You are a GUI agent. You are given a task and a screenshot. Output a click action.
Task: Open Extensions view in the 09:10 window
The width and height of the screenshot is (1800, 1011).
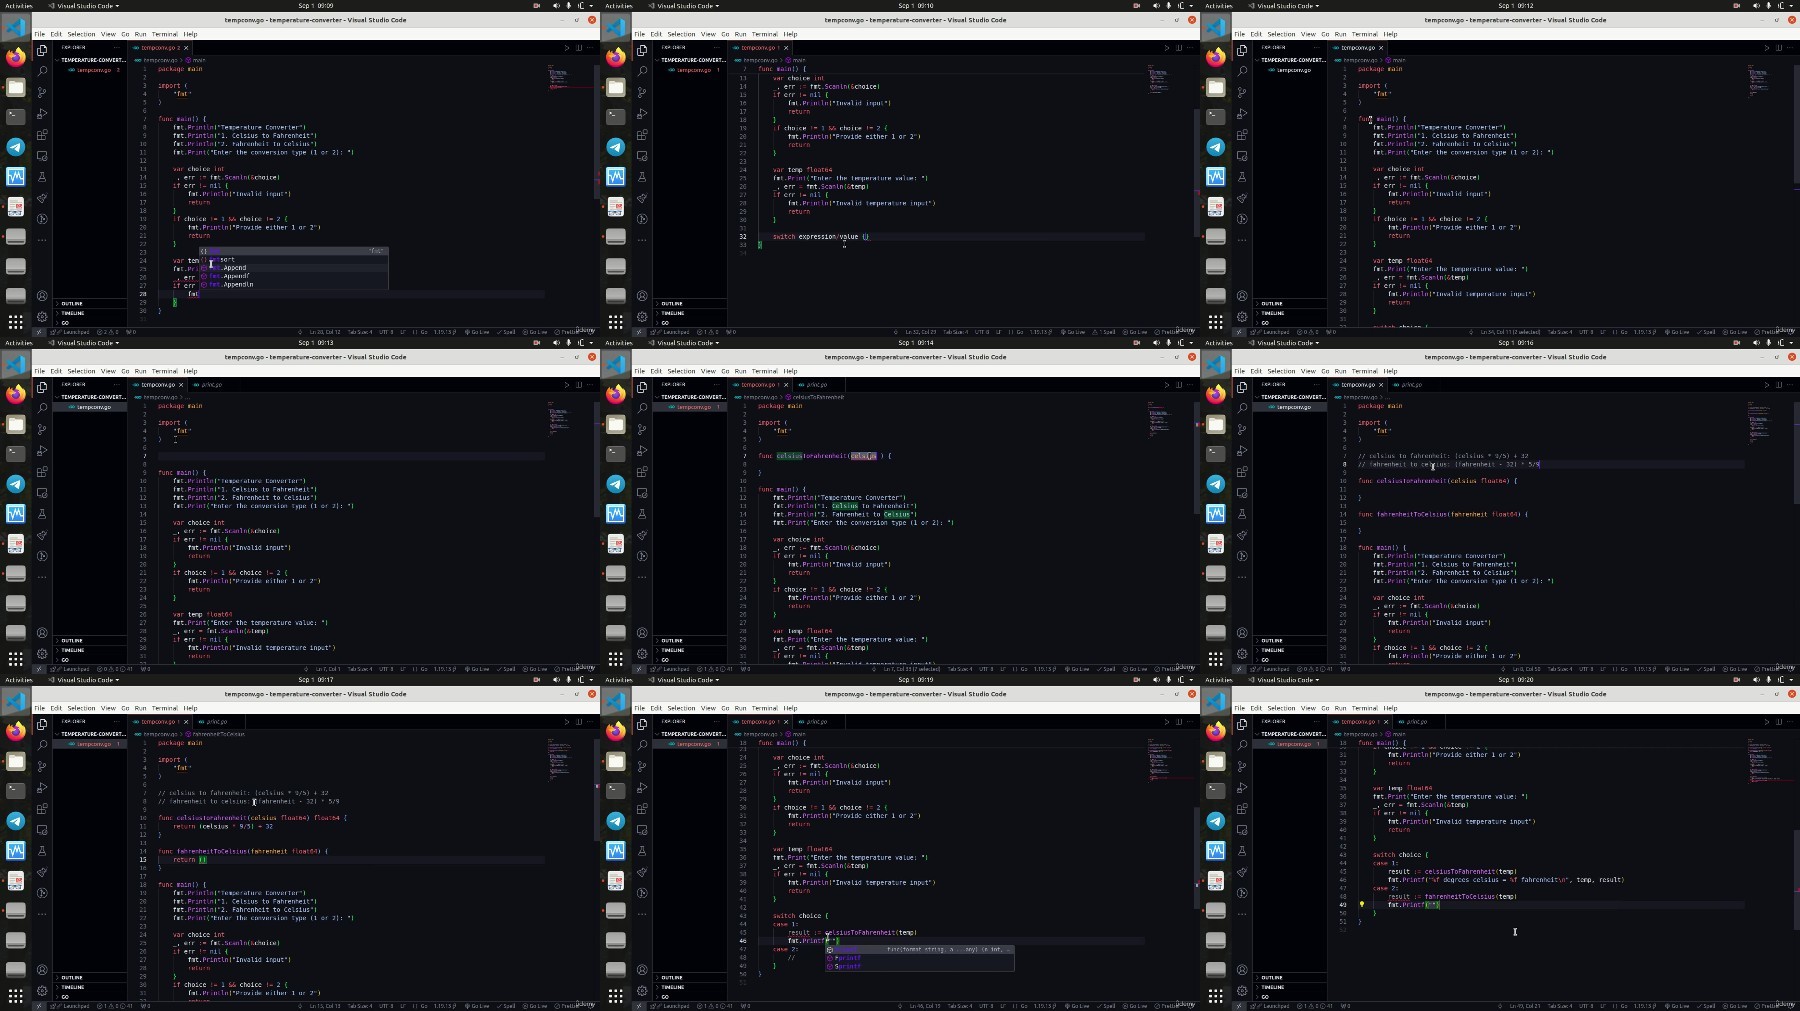pyautogui.click(x=642, y=135)
